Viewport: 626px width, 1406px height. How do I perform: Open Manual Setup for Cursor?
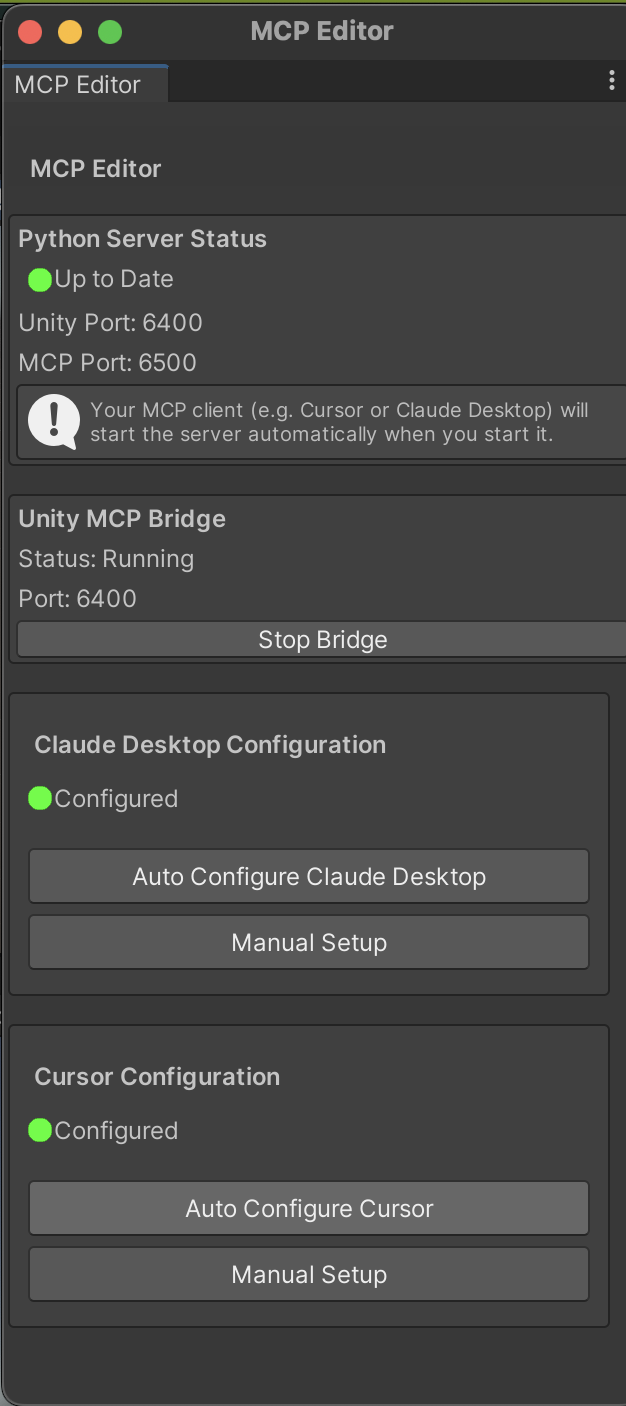309,1274
